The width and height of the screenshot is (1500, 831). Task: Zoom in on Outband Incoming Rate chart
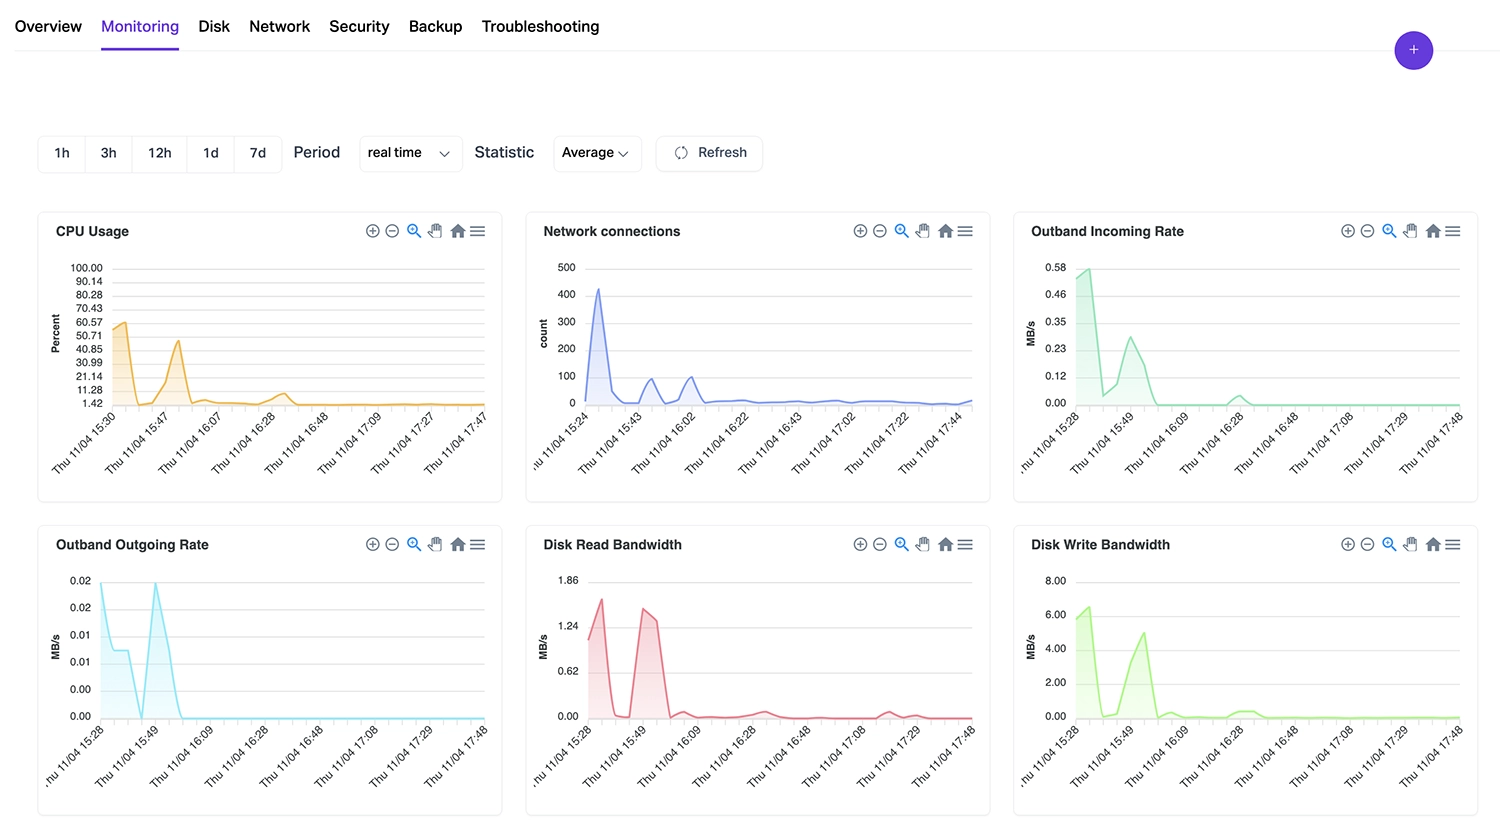click(1348, 231)
